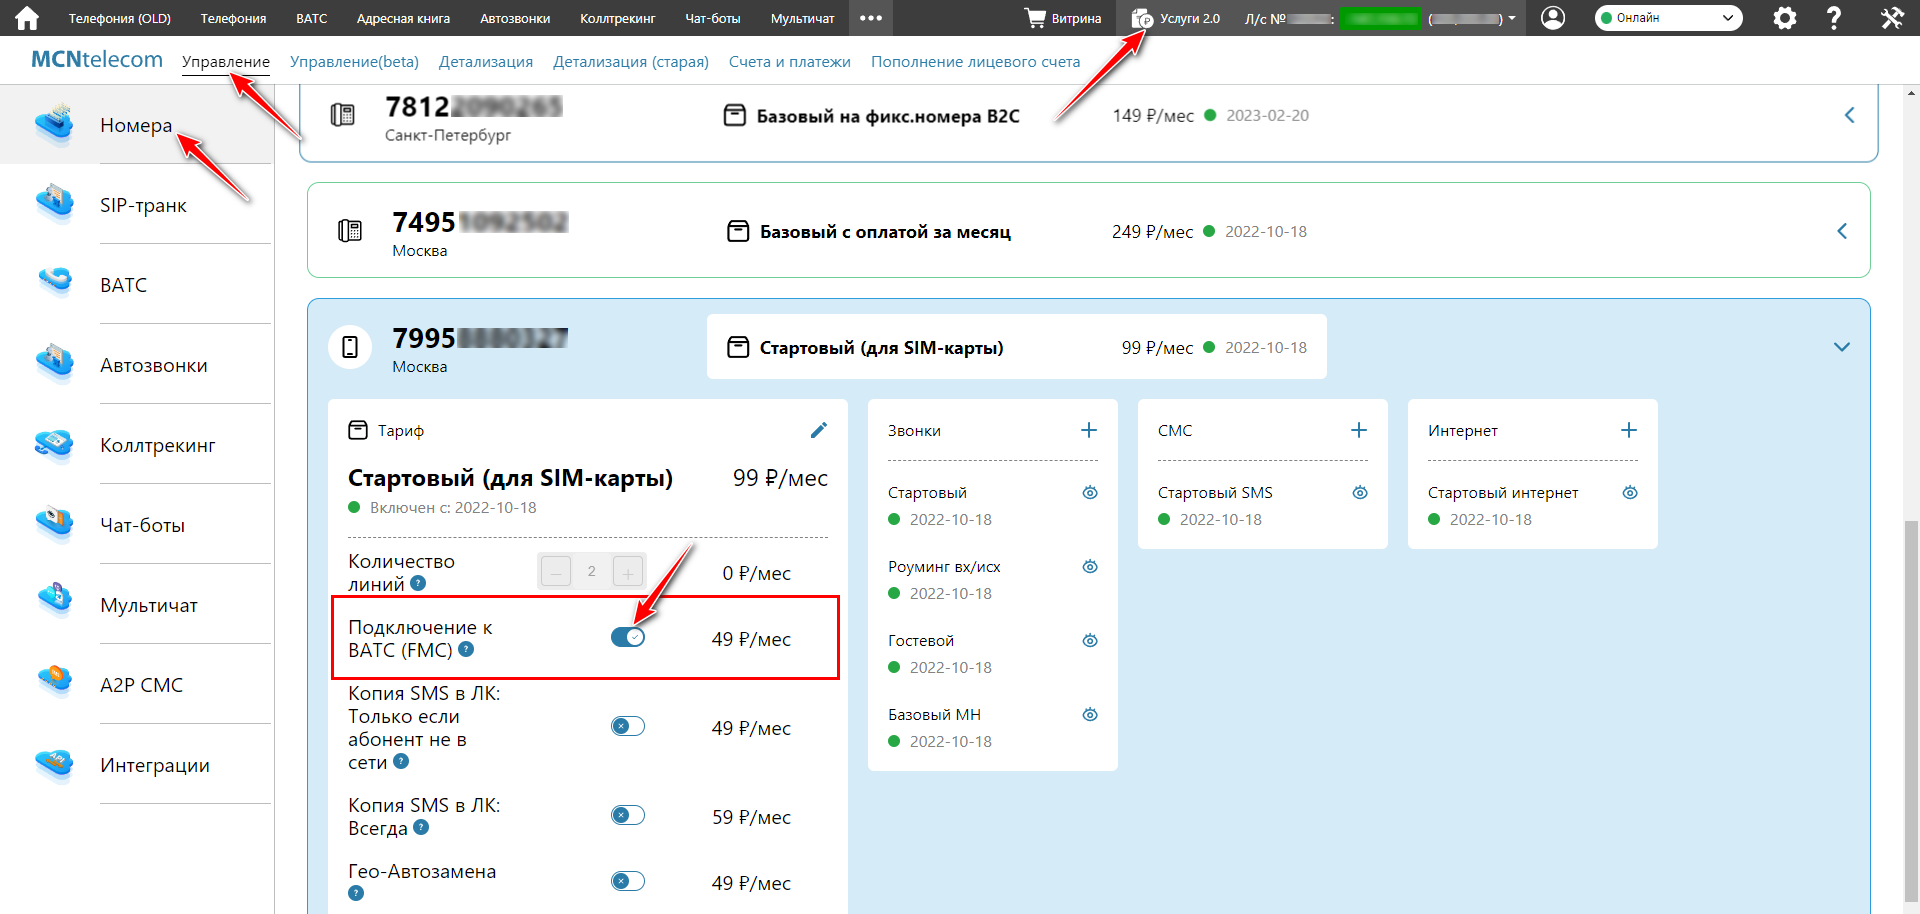View Стартовый SMS package details
The height and width of the screenshot is (914, 1920).
(x=1360, y=492)
